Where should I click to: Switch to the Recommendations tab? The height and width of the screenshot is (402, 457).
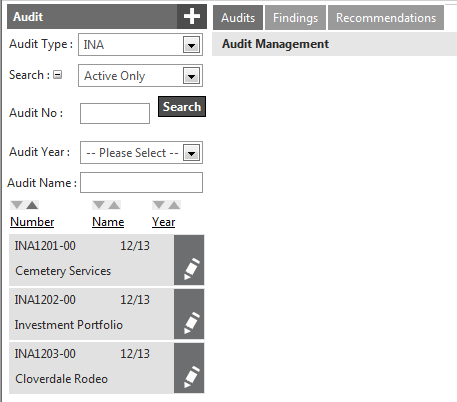(x=386, y=18)
